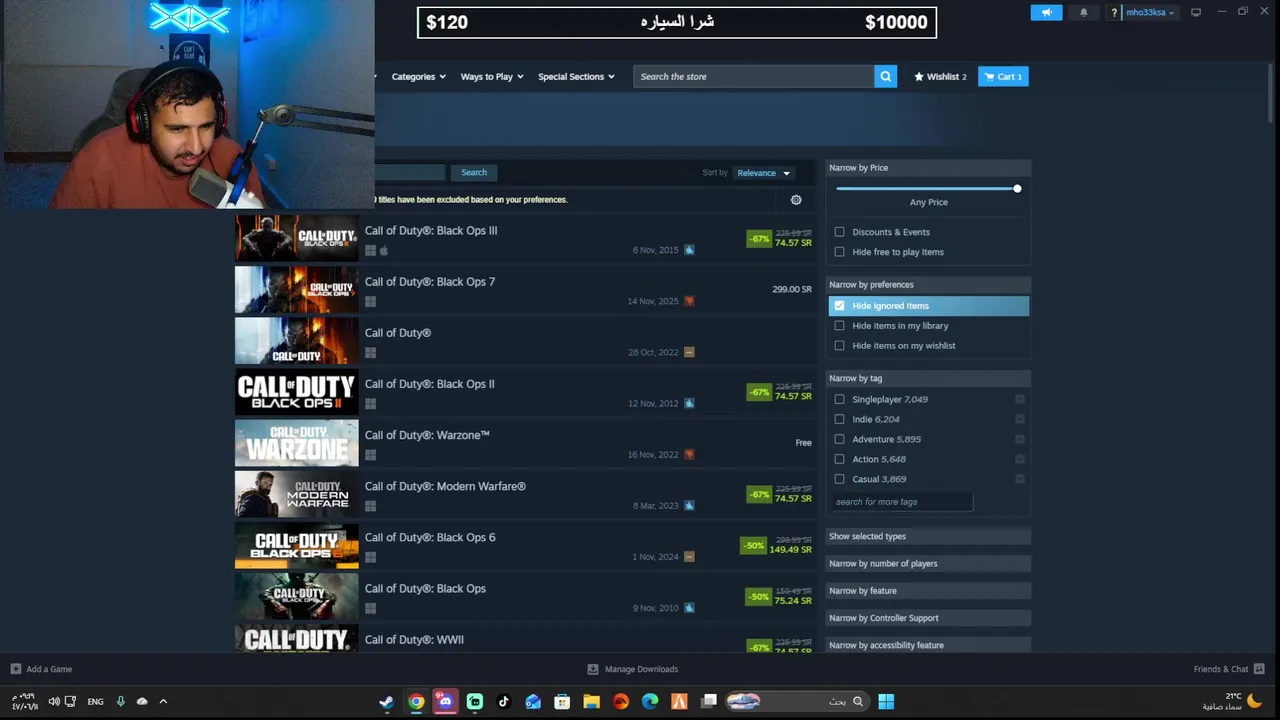The image size is (1280, 720).
Task: Click the Call of Duty: Black Ops II thumbnail
Action: click(x=296, y=392)
